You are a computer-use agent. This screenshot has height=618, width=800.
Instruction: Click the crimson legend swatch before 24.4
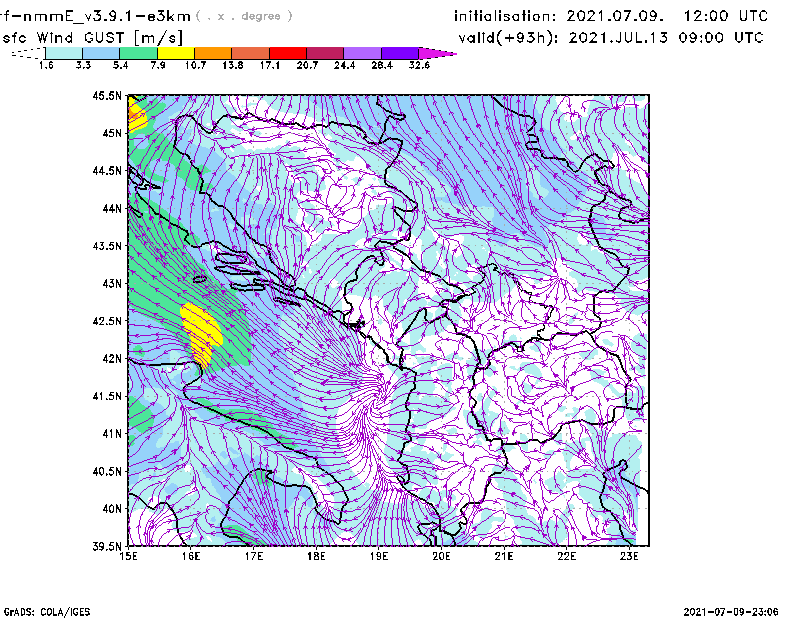tap(325, 53)
